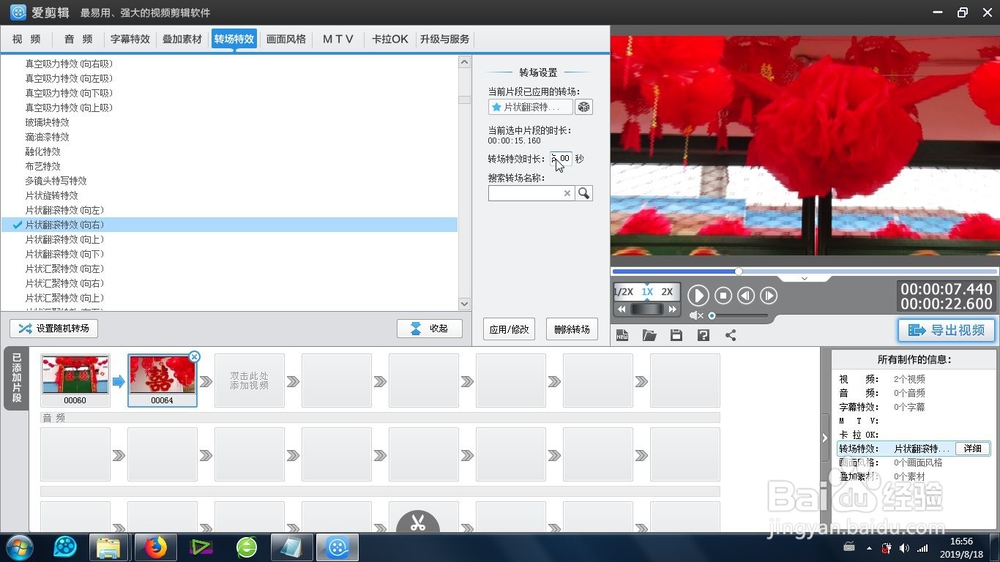Click the volume slider knob
Screen dimensions: 1000x562
coord(712,315)
